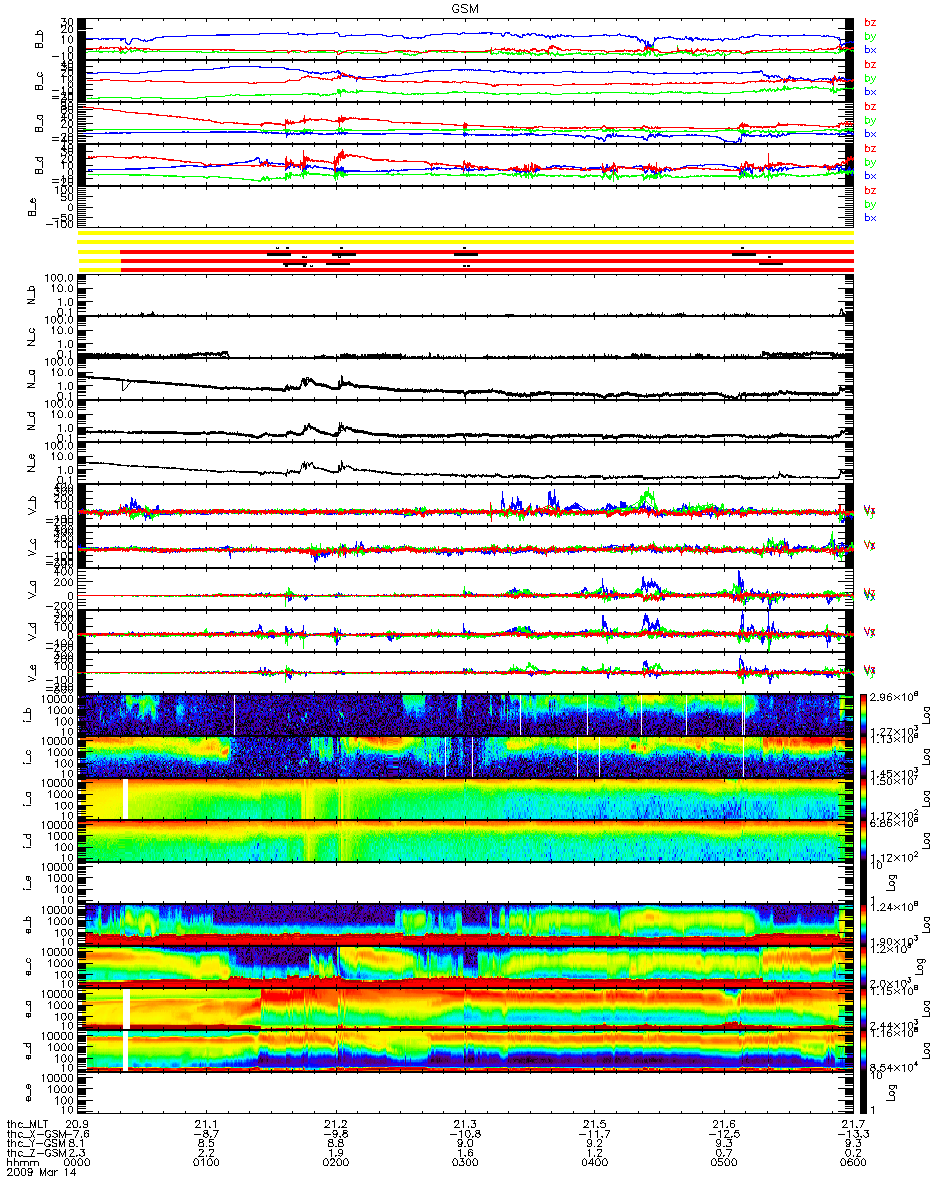Click the N_d density axis label
Image resolution: width=930 pixels, height=1200 pixels.
coord(31,421)
